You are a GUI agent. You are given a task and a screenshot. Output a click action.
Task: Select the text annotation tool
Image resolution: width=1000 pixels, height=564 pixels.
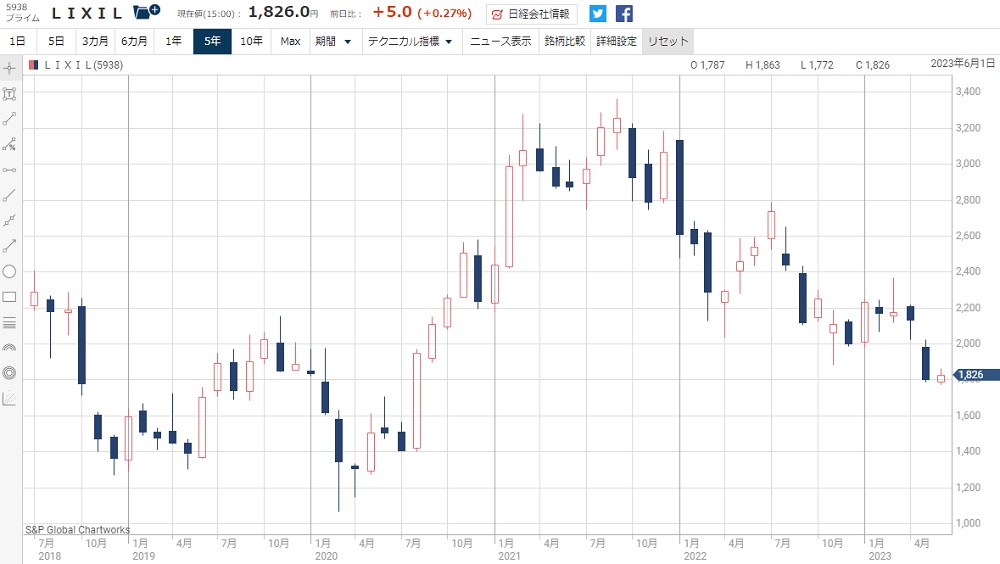tap(9, 94)
